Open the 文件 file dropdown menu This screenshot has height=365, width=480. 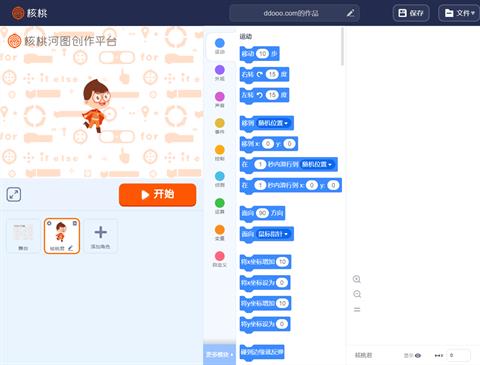coord(460,13)
